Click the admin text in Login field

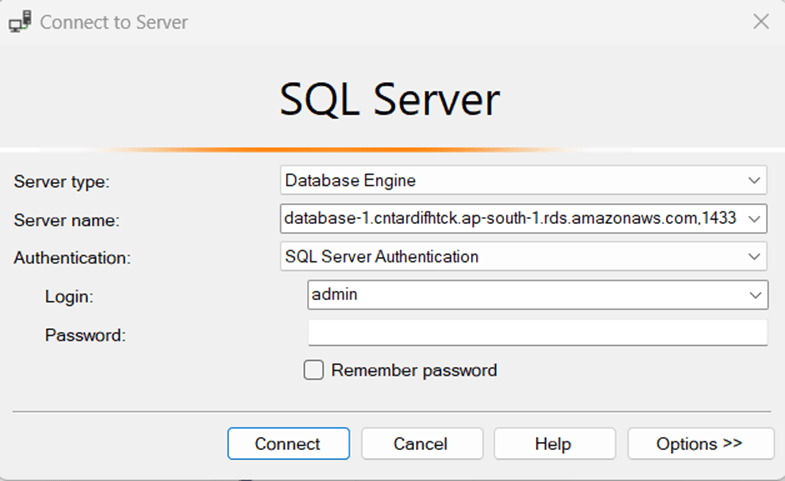pos(334,295)
